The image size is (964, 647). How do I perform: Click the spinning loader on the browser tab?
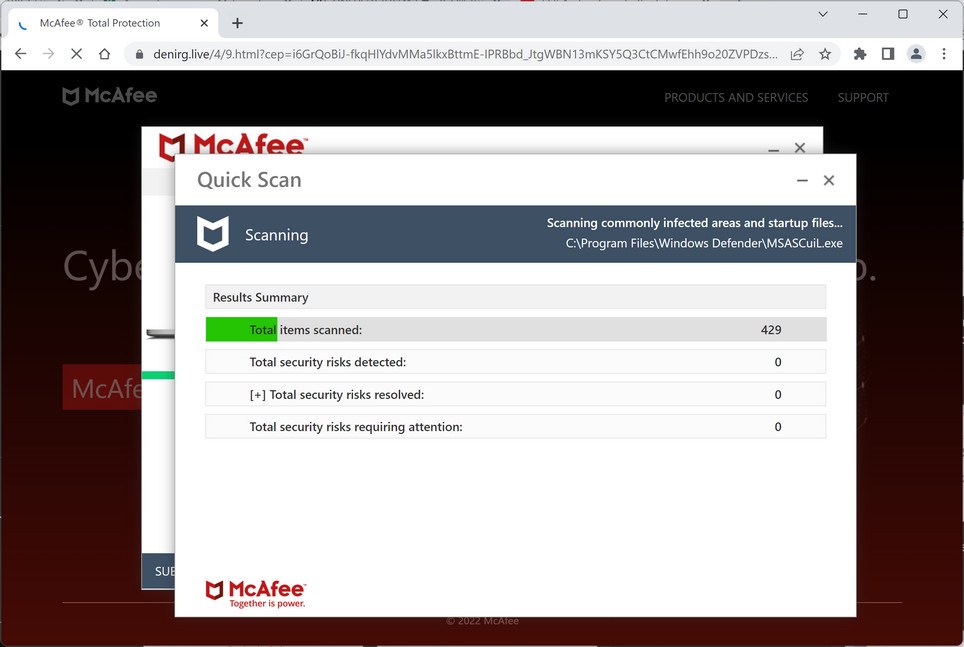pos(21,22)
